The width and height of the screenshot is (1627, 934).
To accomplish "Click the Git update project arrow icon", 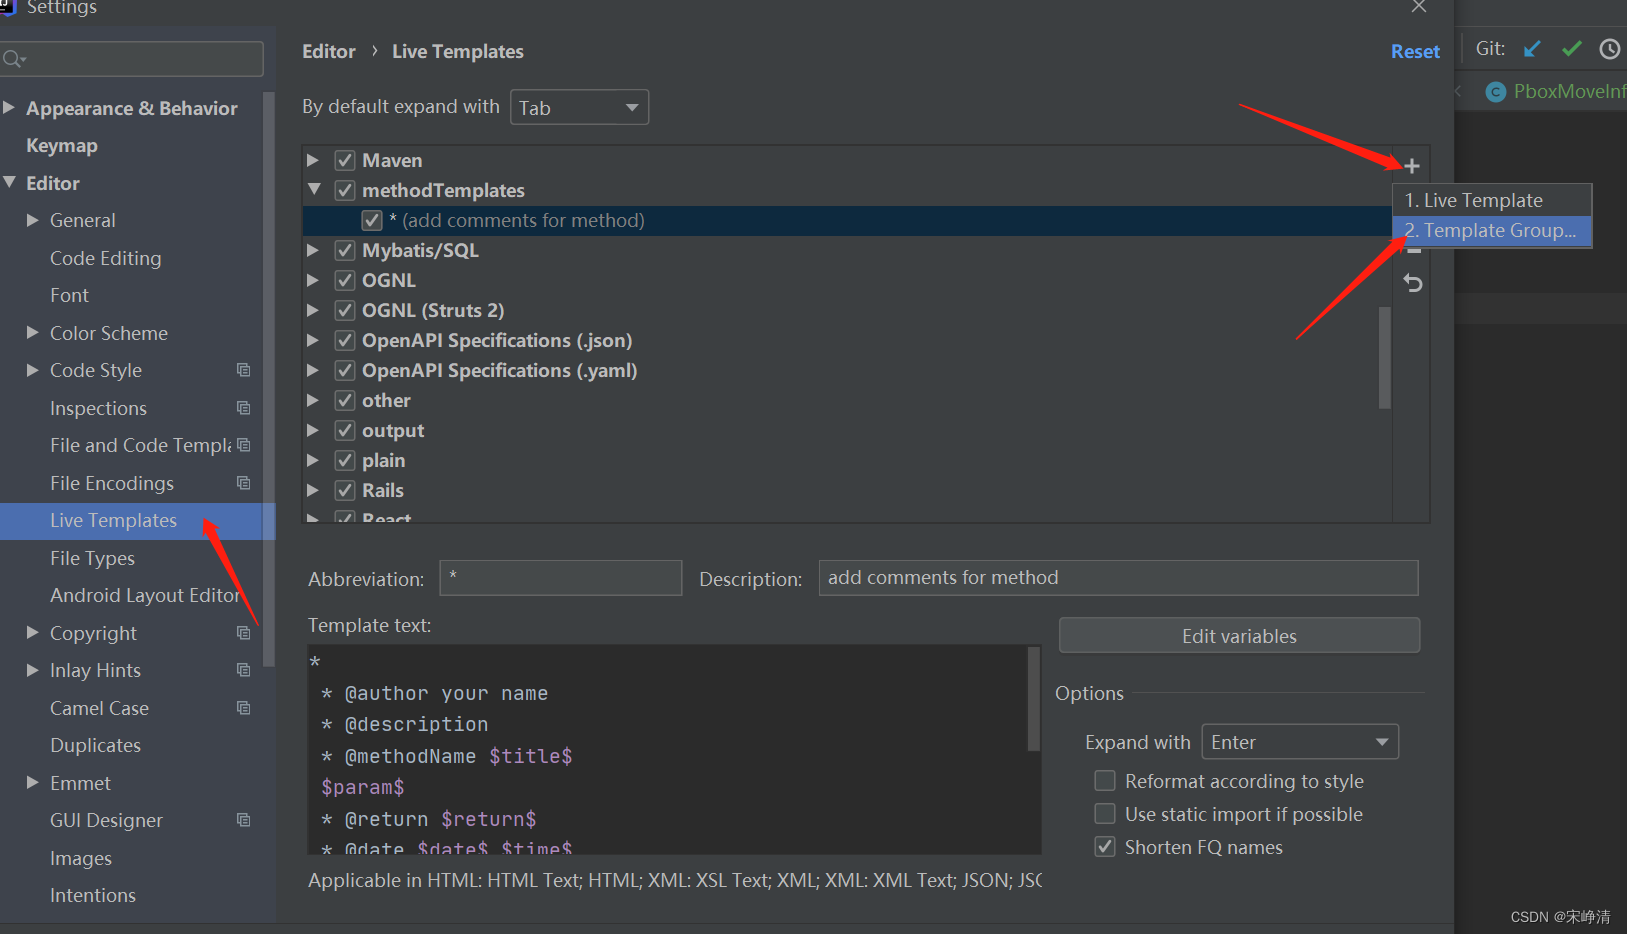I will pos(1532,49).
